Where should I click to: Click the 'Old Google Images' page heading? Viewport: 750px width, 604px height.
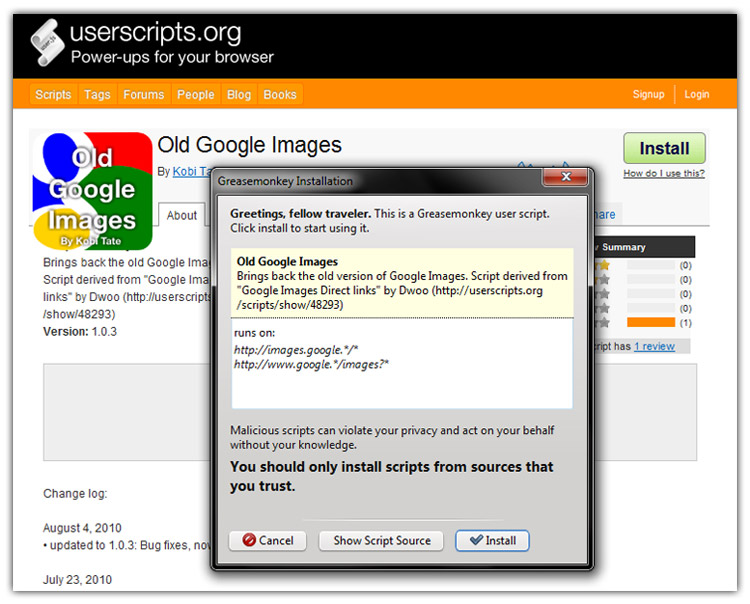tap(249, 145)
